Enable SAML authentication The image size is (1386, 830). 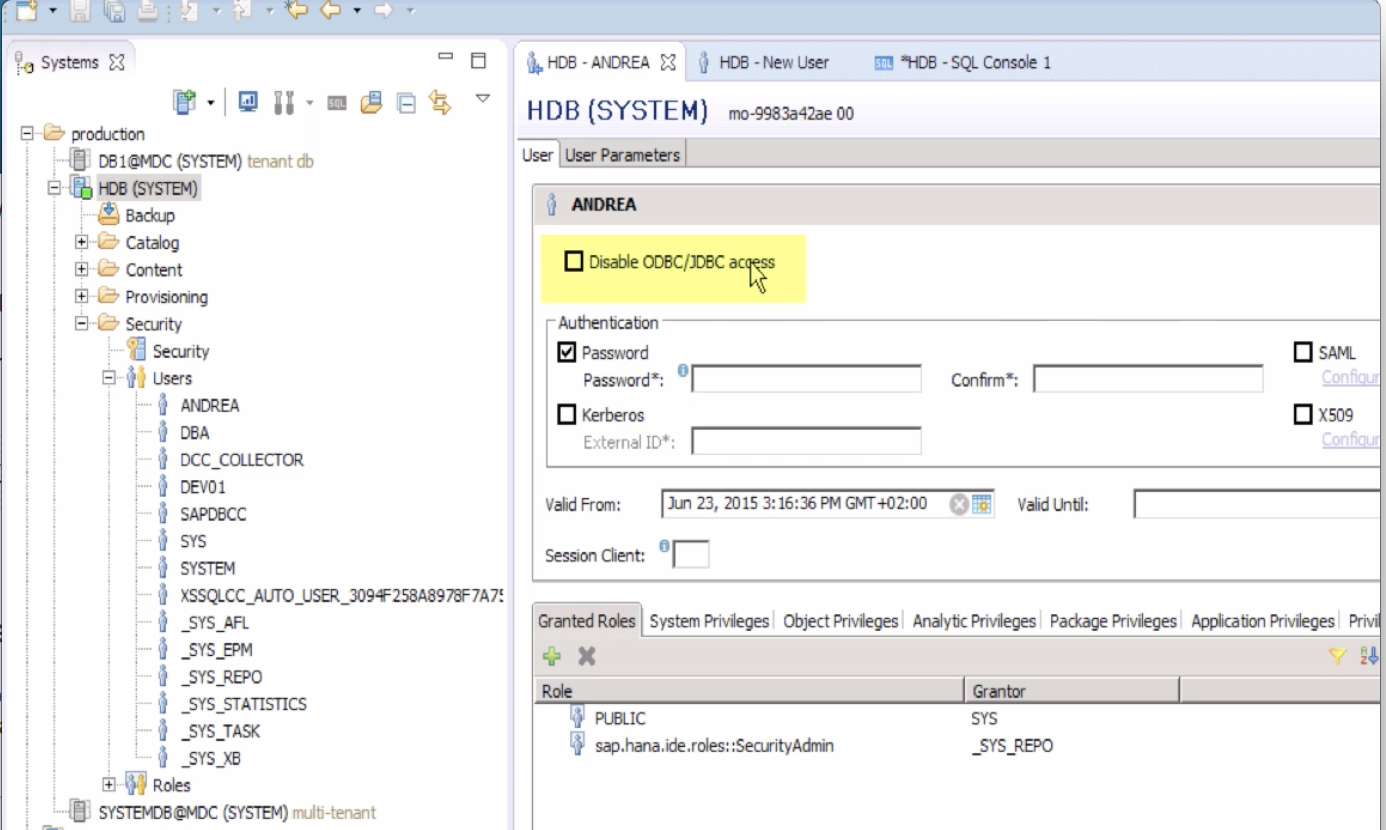(x=1302, y=352)
